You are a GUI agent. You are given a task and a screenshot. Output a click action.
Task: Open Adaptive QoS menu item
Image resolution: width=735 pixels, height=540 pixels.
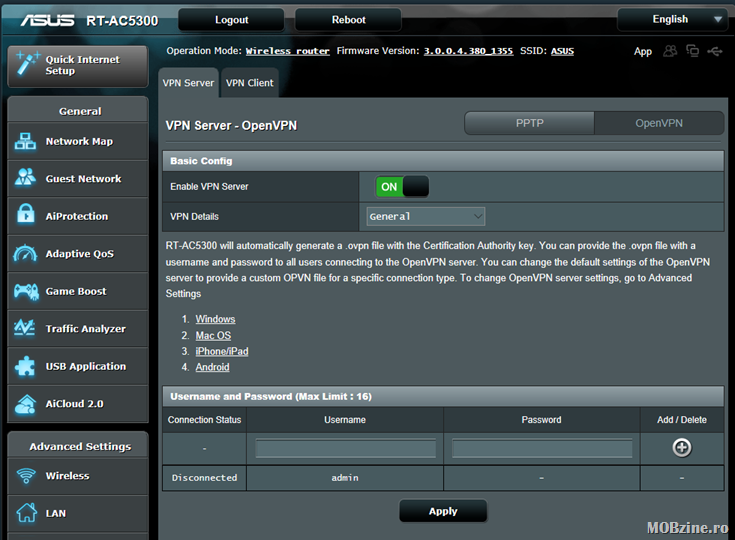78,254
